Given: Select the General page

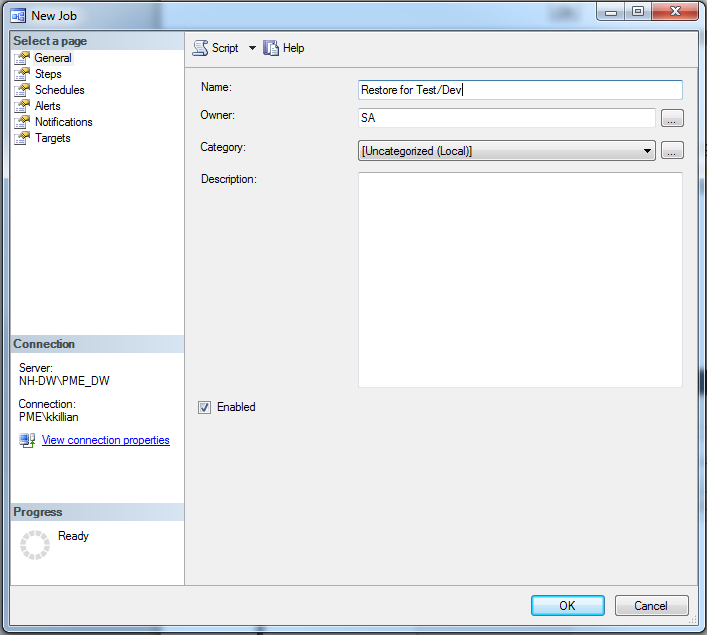Looking at the screenshot, I should click(x=53, y=58).
